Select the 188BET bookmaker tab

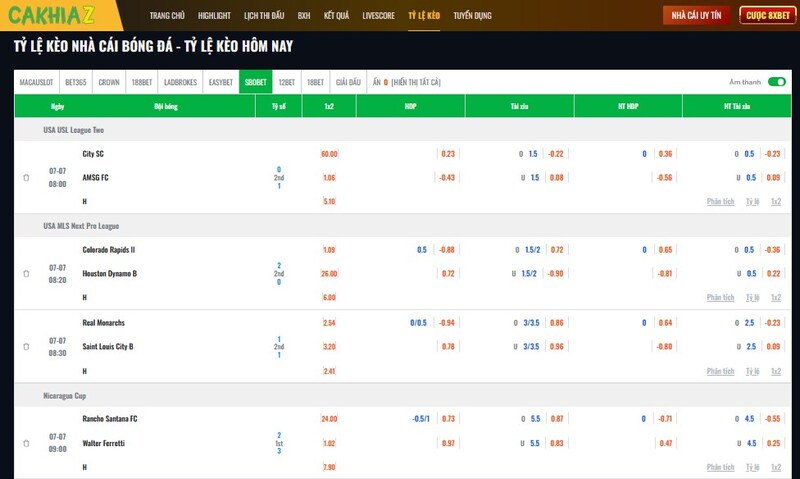(x=142, y=82)
